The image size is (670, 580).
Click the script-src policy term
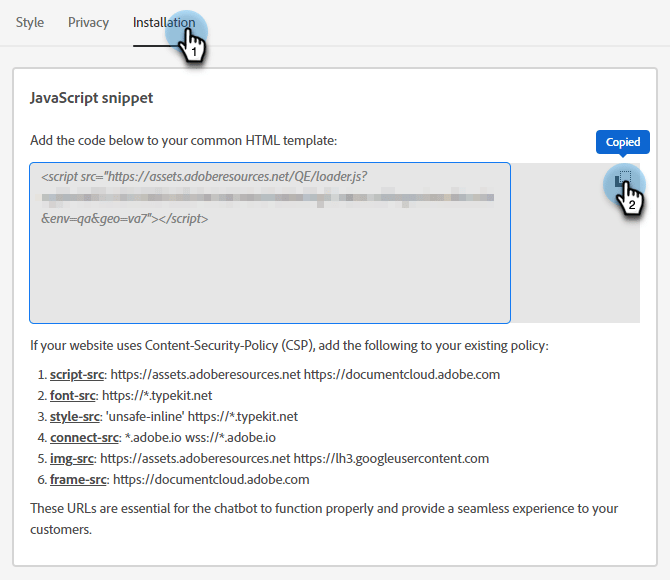[77, 375]
